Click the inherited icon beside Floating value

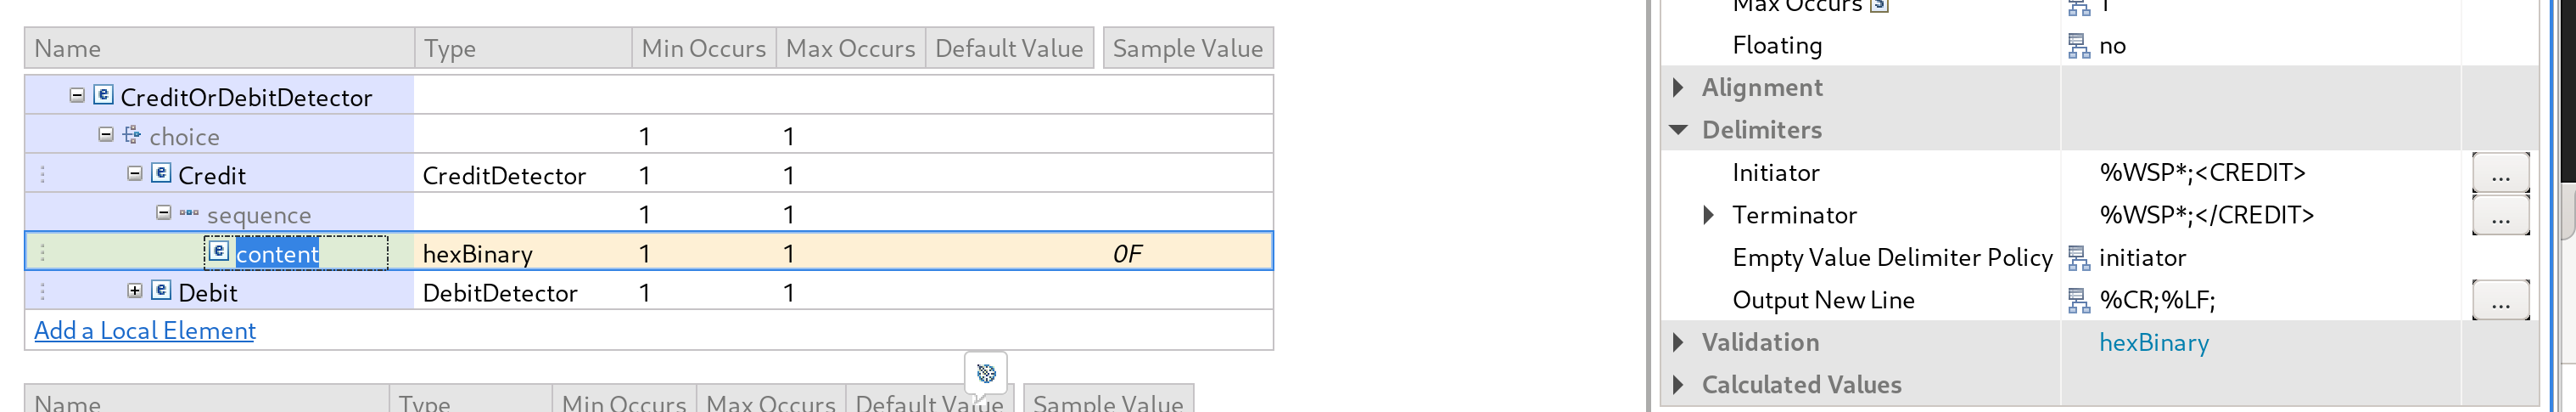point(2078,46)
